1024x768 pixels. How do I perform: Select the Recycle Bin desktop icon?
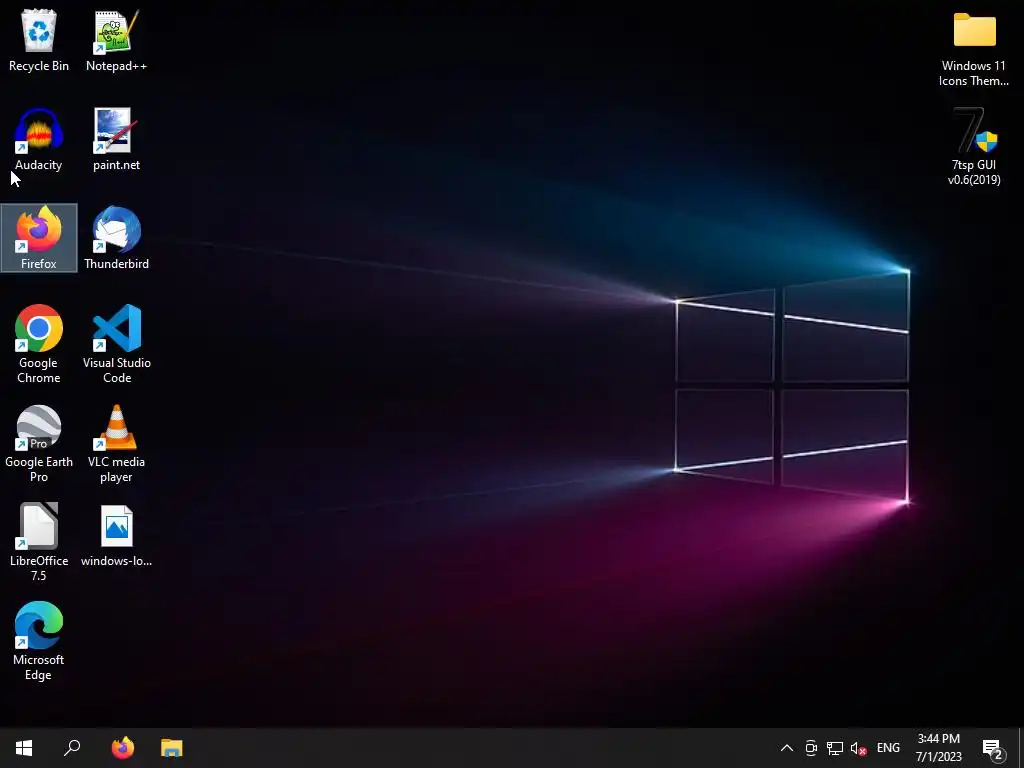click(x=39, y=40)
